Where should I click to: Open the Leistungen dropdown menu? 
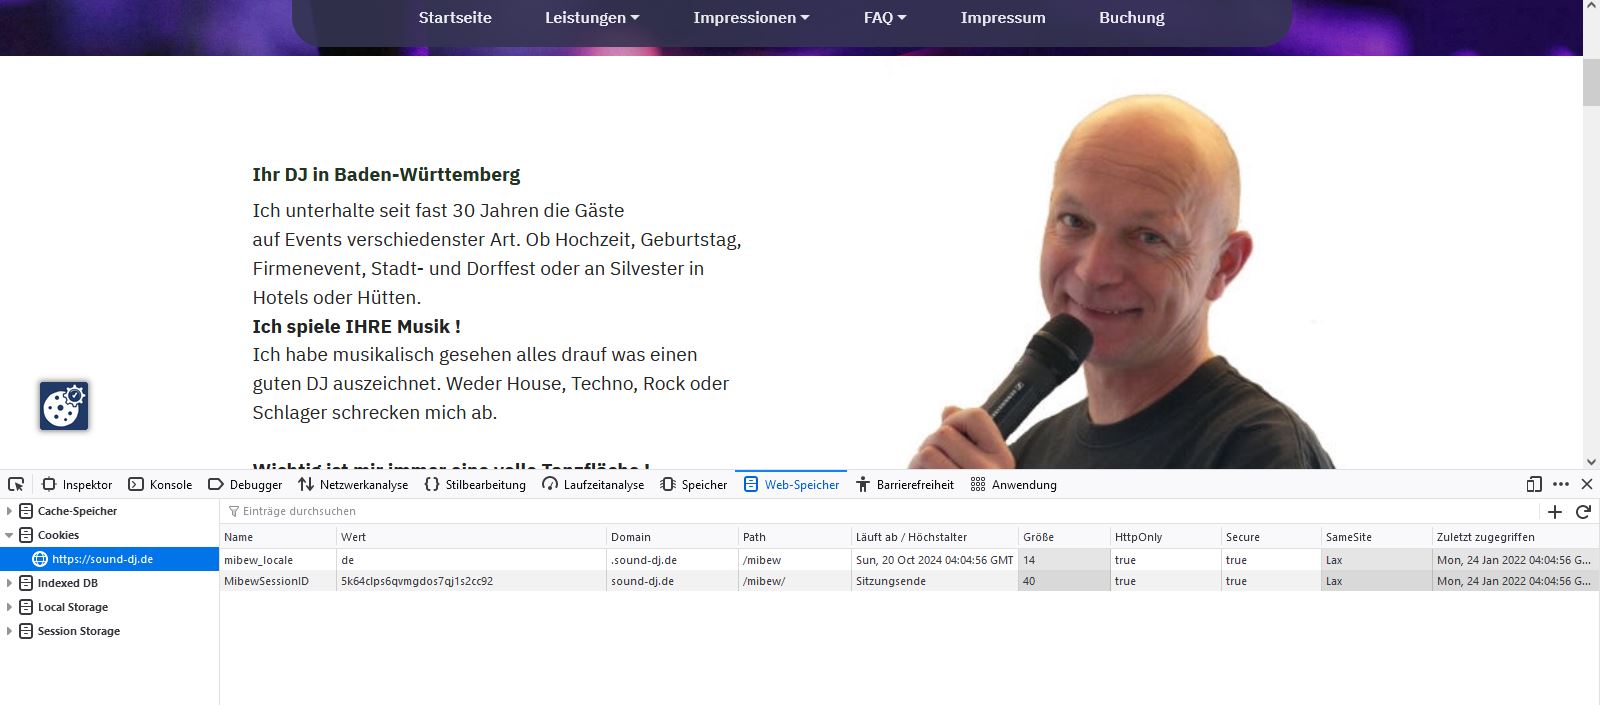pos(591,18)
